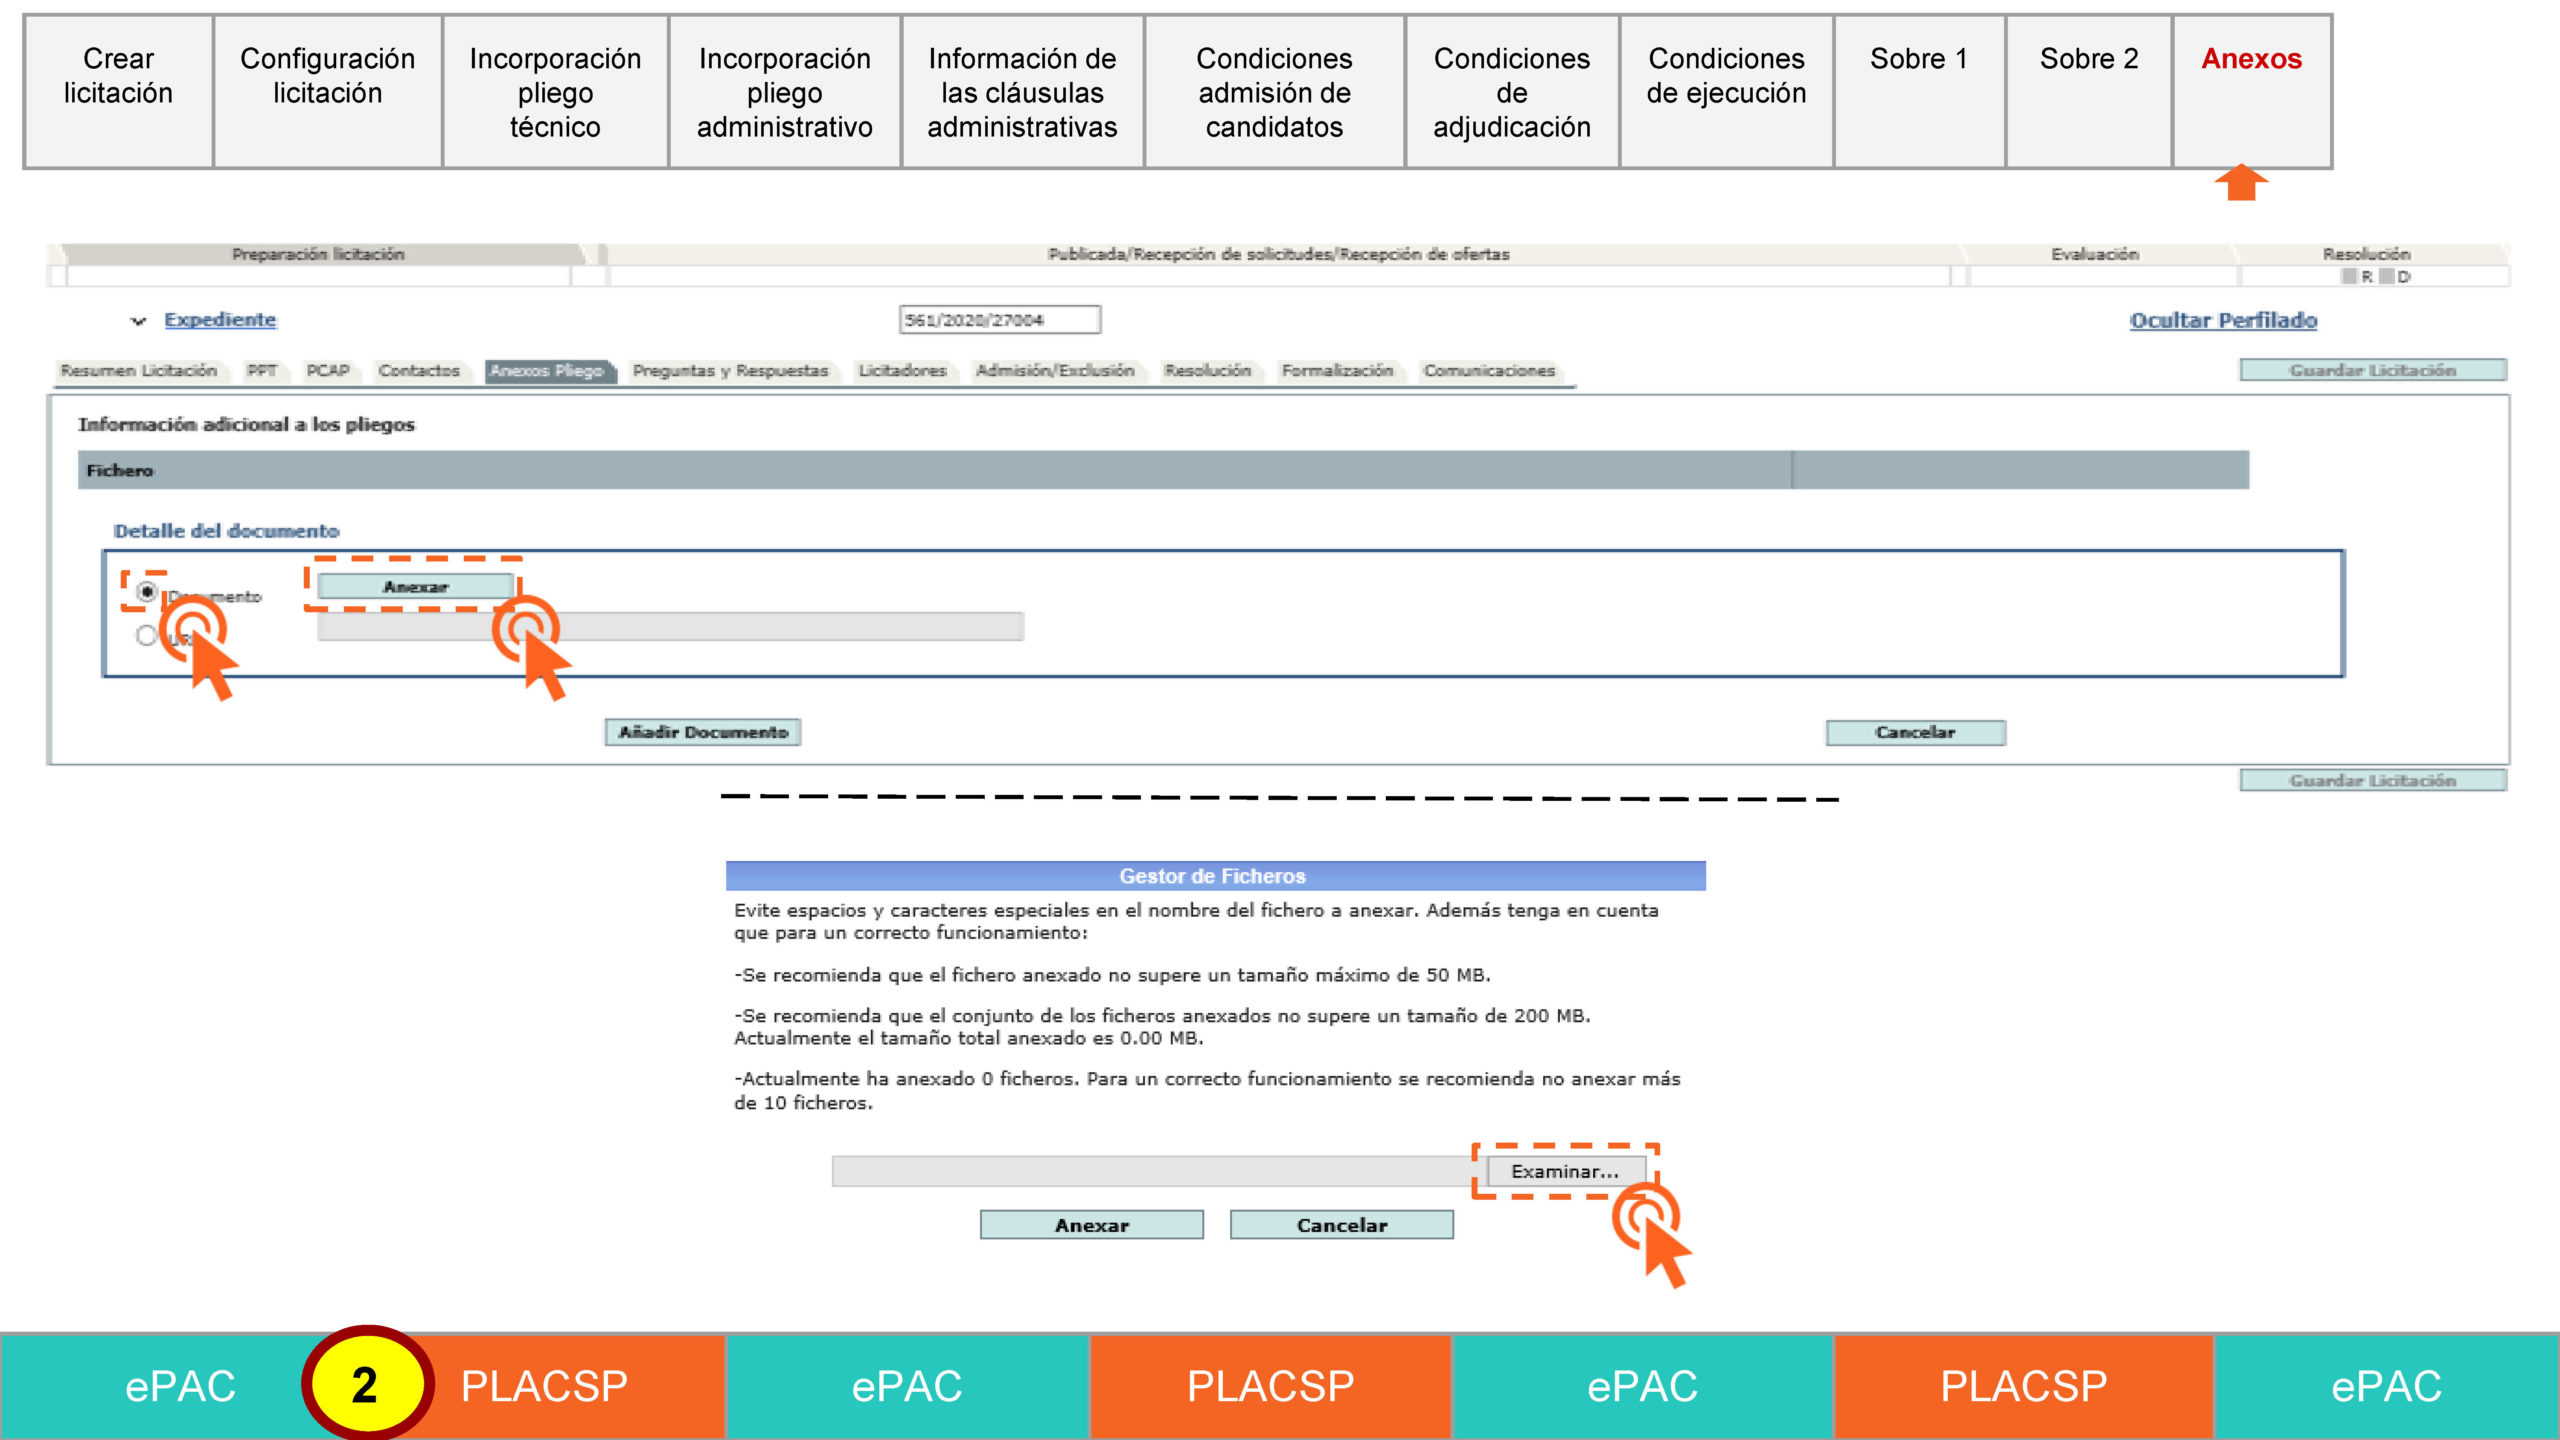Click Información de las cláusulas administrativas step
Image resolution: width=2560 pixels, height=1440 pixels.
1022,91
